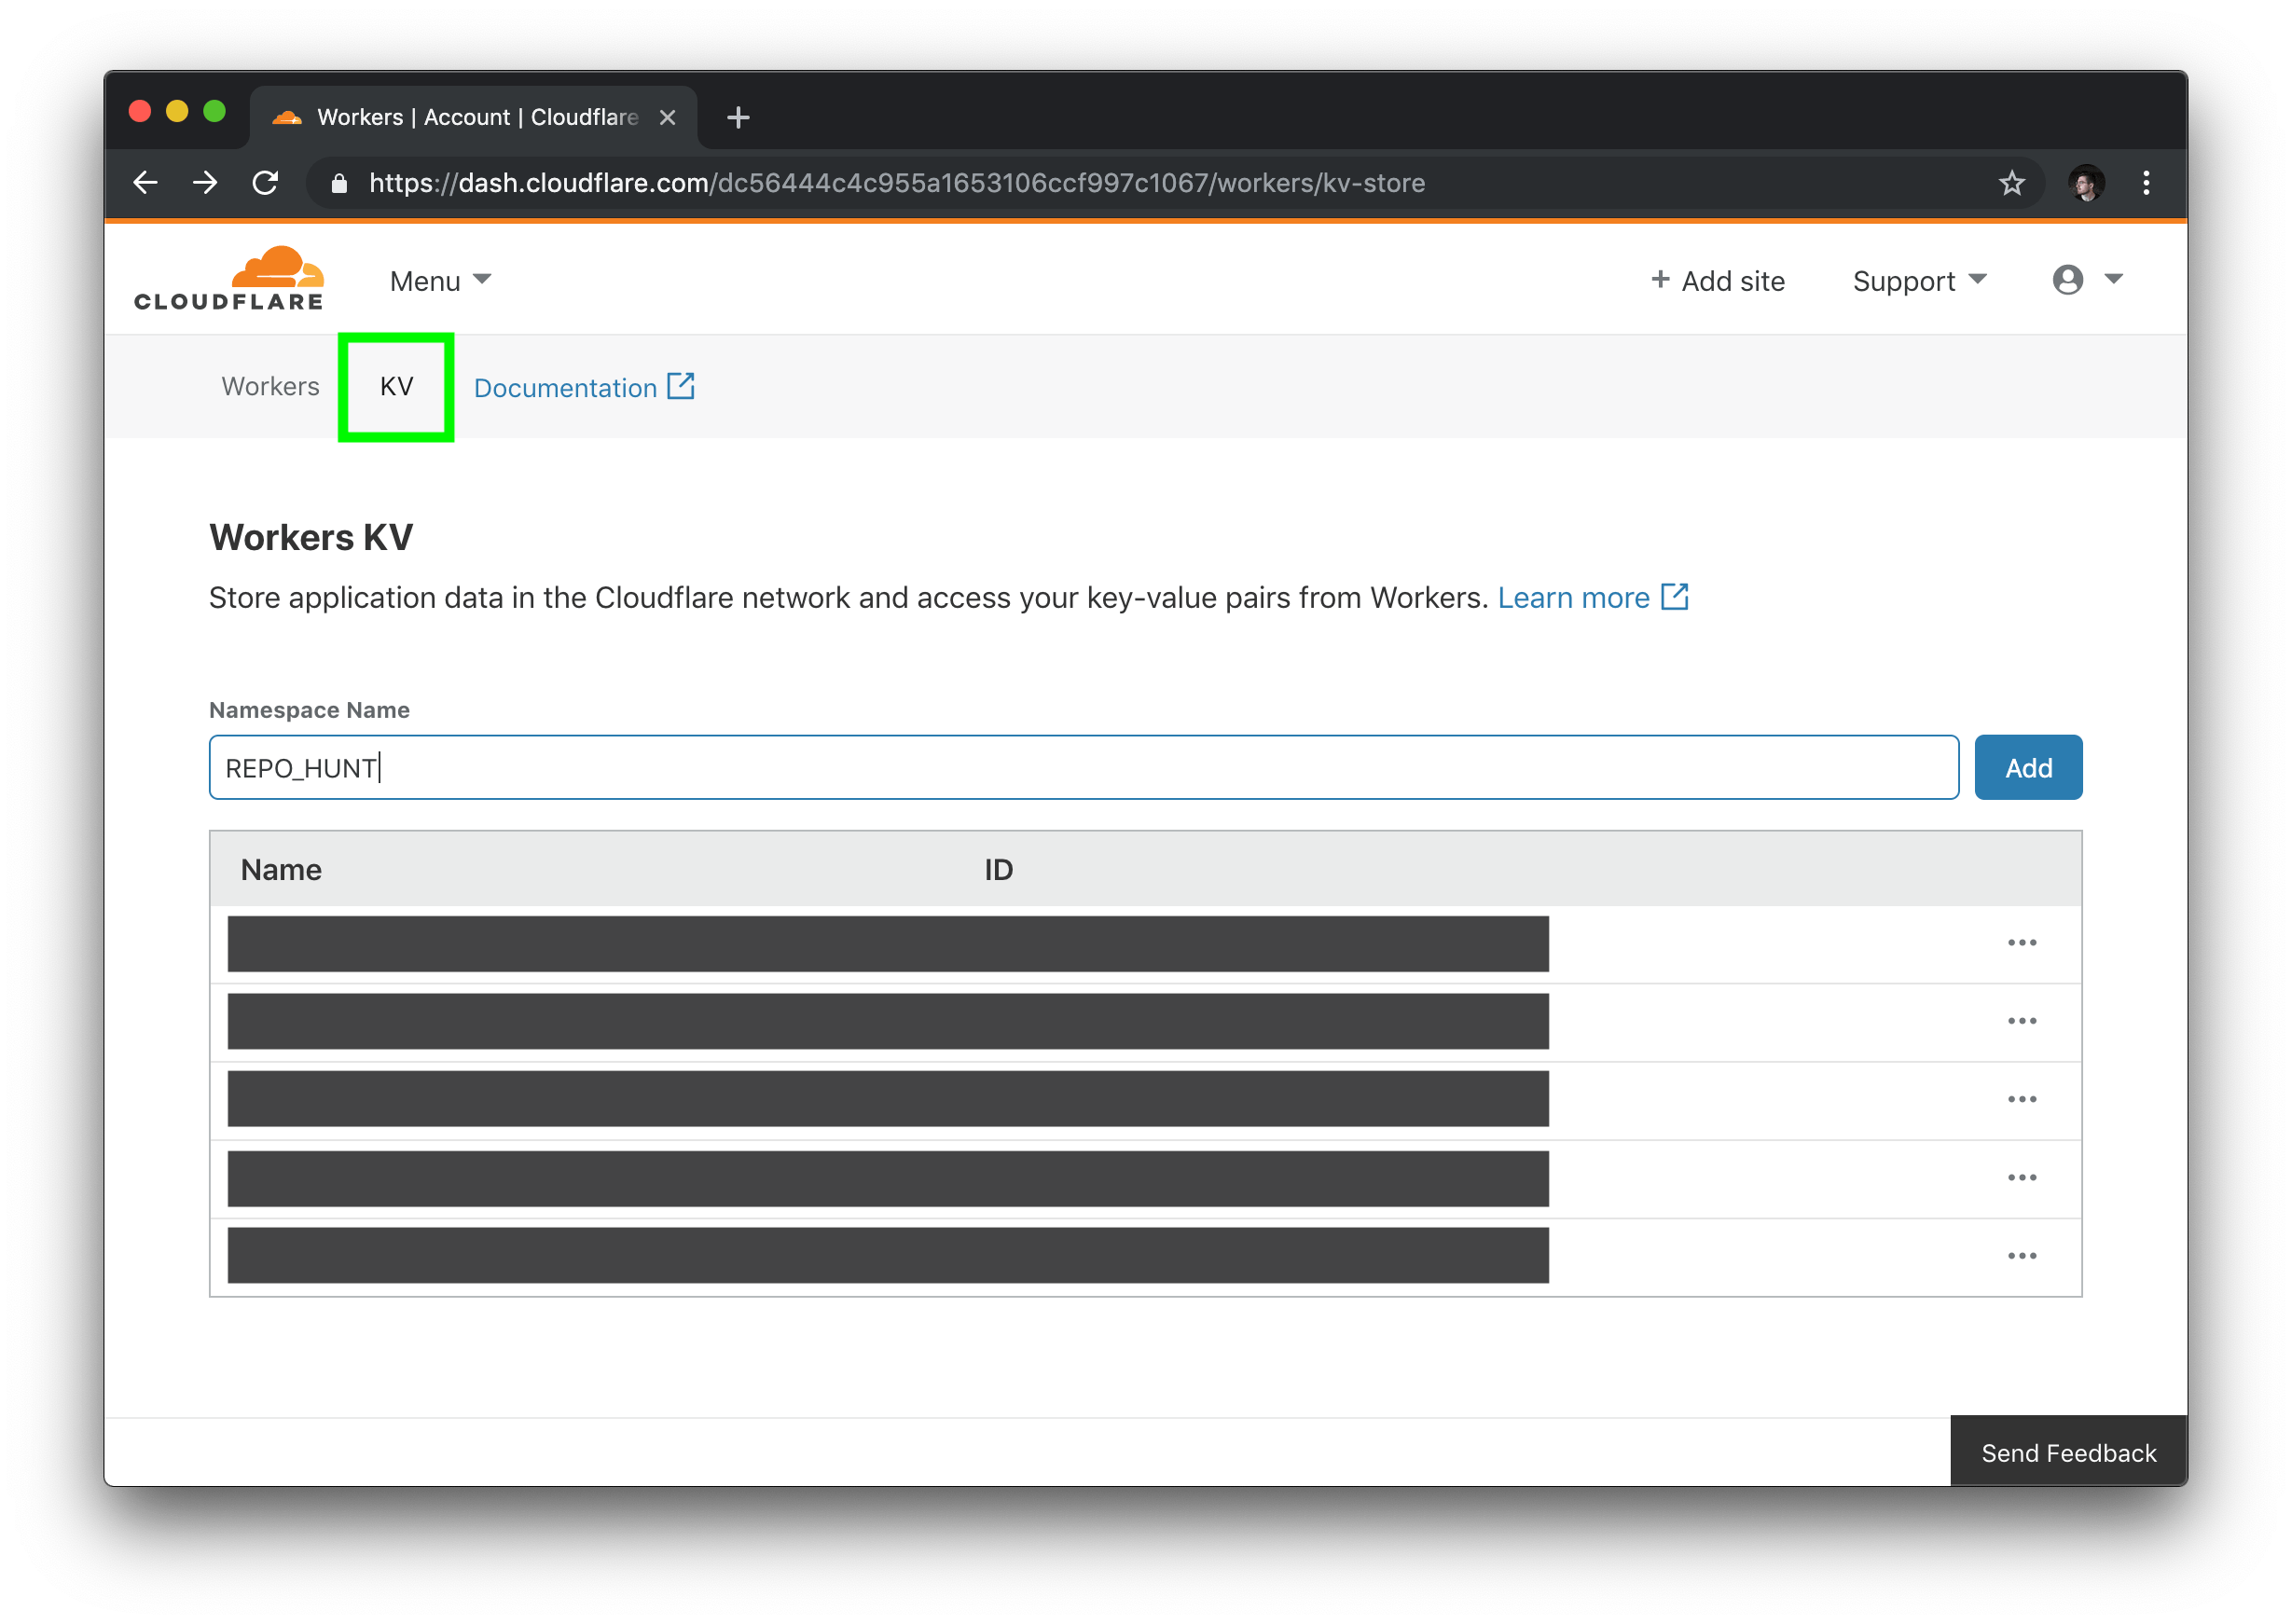Image resolution: width=2292 pixels, height=1624 pixels.
Task: Click the browser forward arrow
Action: [205, 183]
